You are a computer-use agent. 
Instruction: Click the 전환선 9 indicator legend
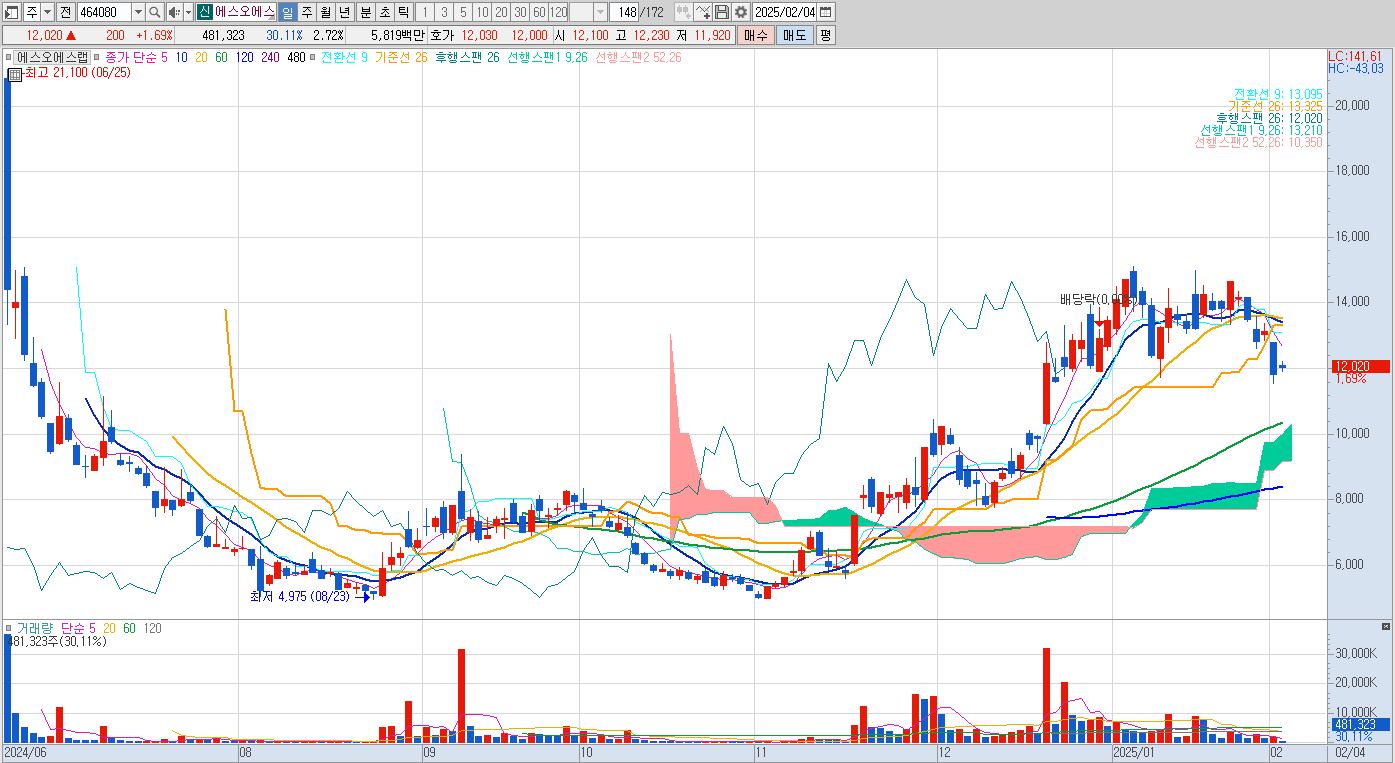click(x=344, y=57)
